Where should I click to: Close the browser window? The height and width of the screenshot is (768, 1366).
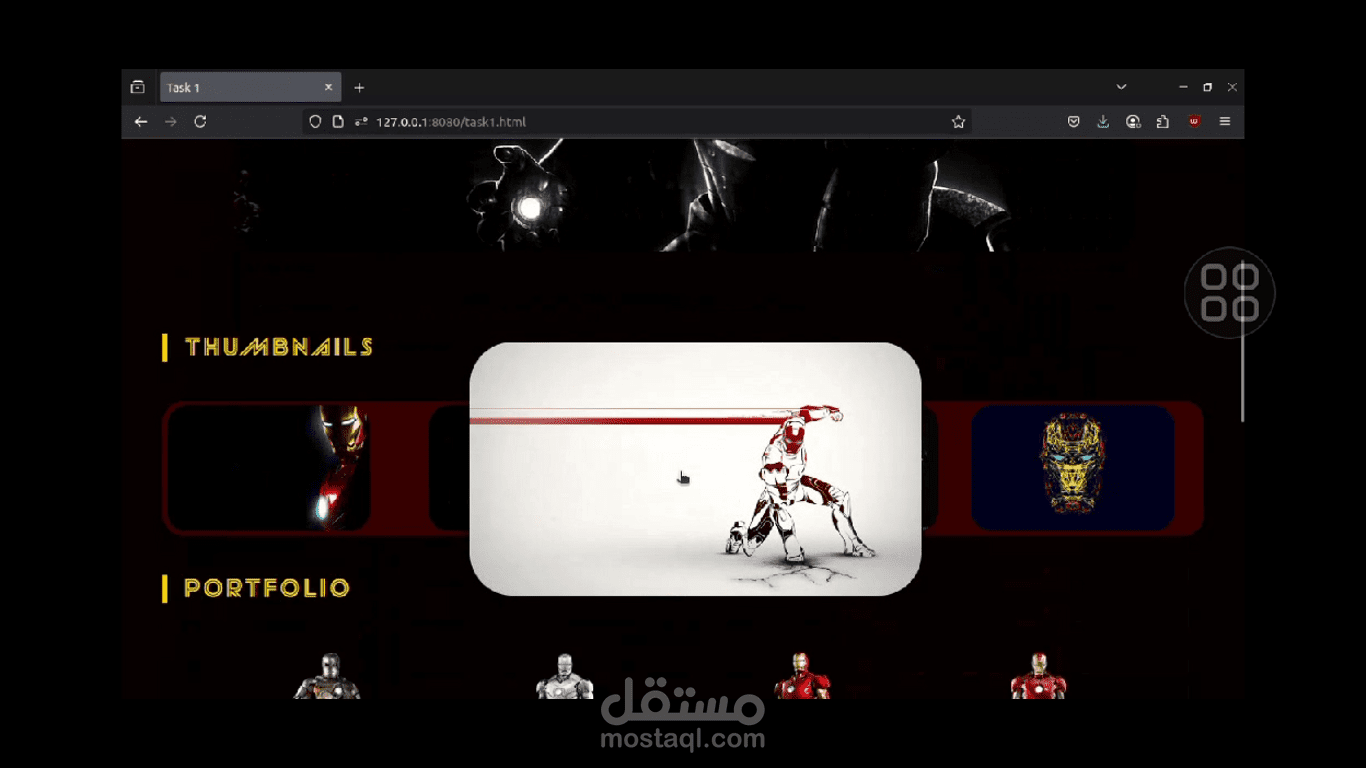tap(1232, 87)
